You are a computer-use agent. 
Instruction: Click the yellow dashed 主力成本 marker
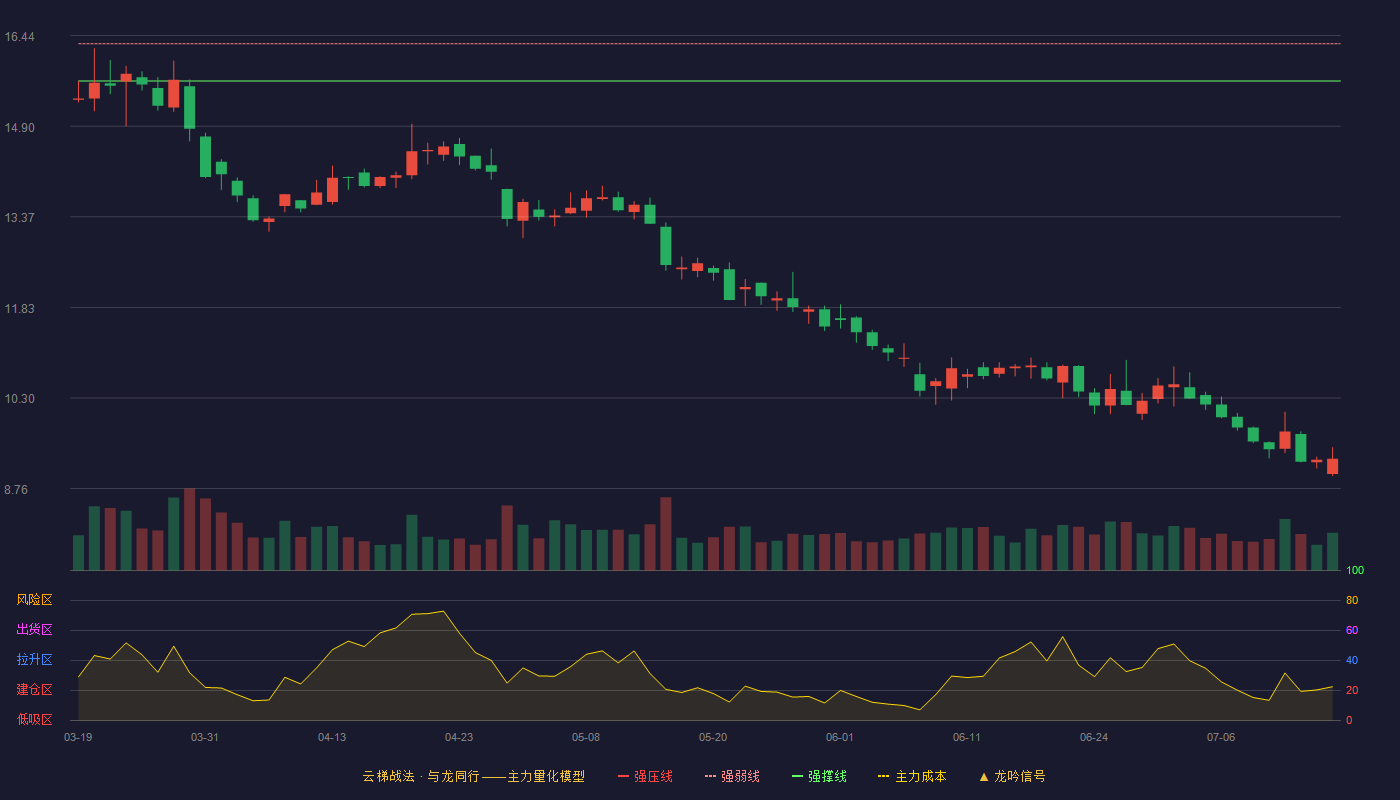pos(883,776)
